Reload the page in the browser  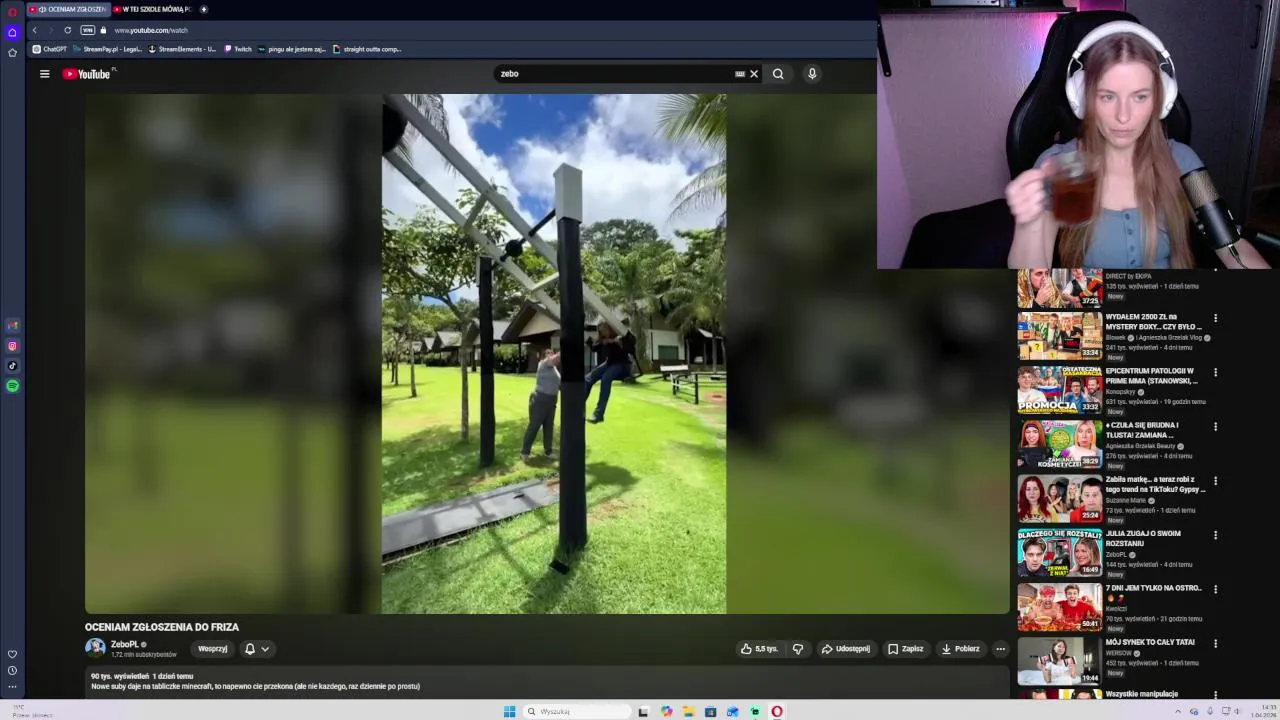coord(68,30)
